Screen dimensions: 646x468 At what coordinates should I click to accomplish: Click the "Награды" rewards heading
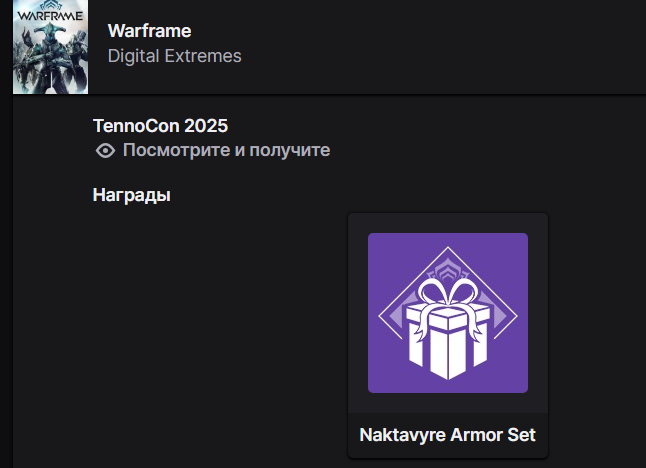click(x=131, y=194)
